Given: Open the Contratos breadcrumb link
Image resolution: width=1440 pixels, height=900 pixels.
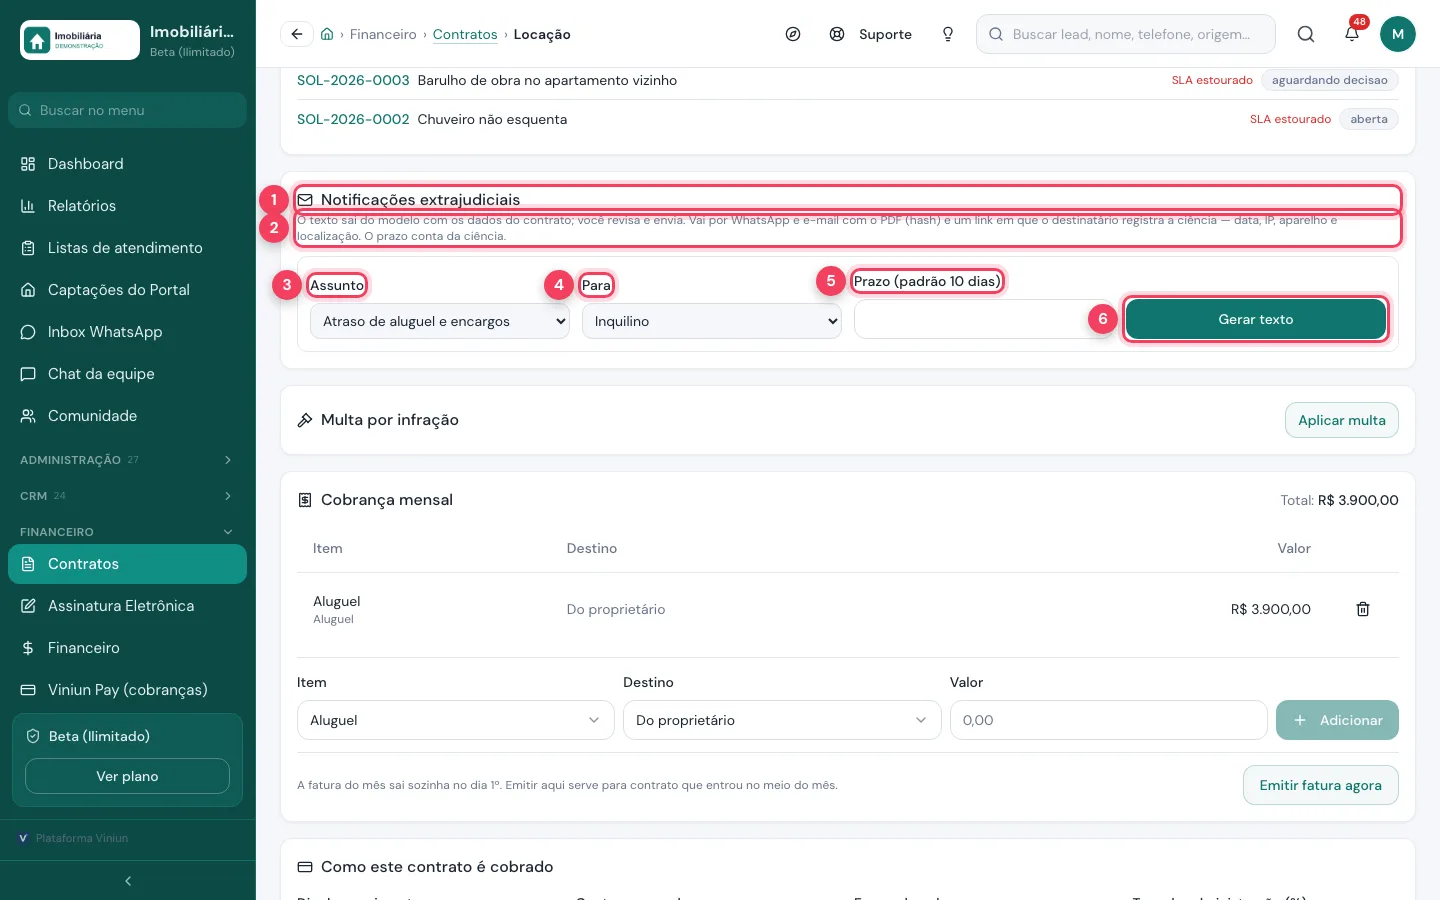Looking at the screenshot, I should pyautogui.click(x=465, y=34).
